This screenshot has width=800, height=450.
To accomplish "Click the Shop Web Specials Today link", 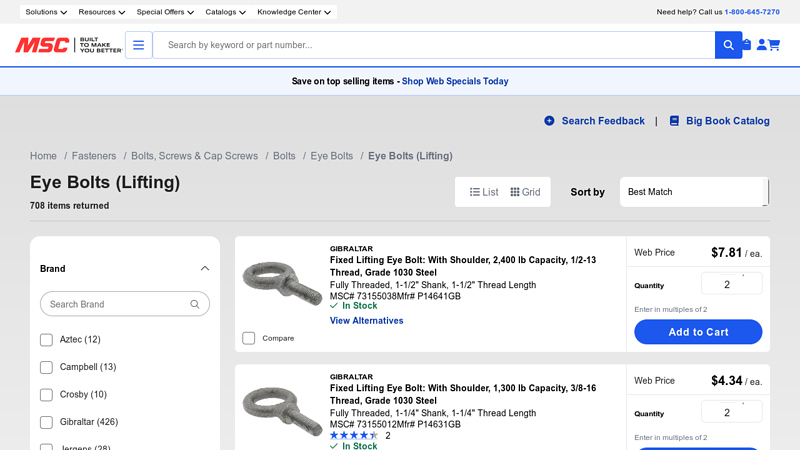I will click(x=455, y=81).
